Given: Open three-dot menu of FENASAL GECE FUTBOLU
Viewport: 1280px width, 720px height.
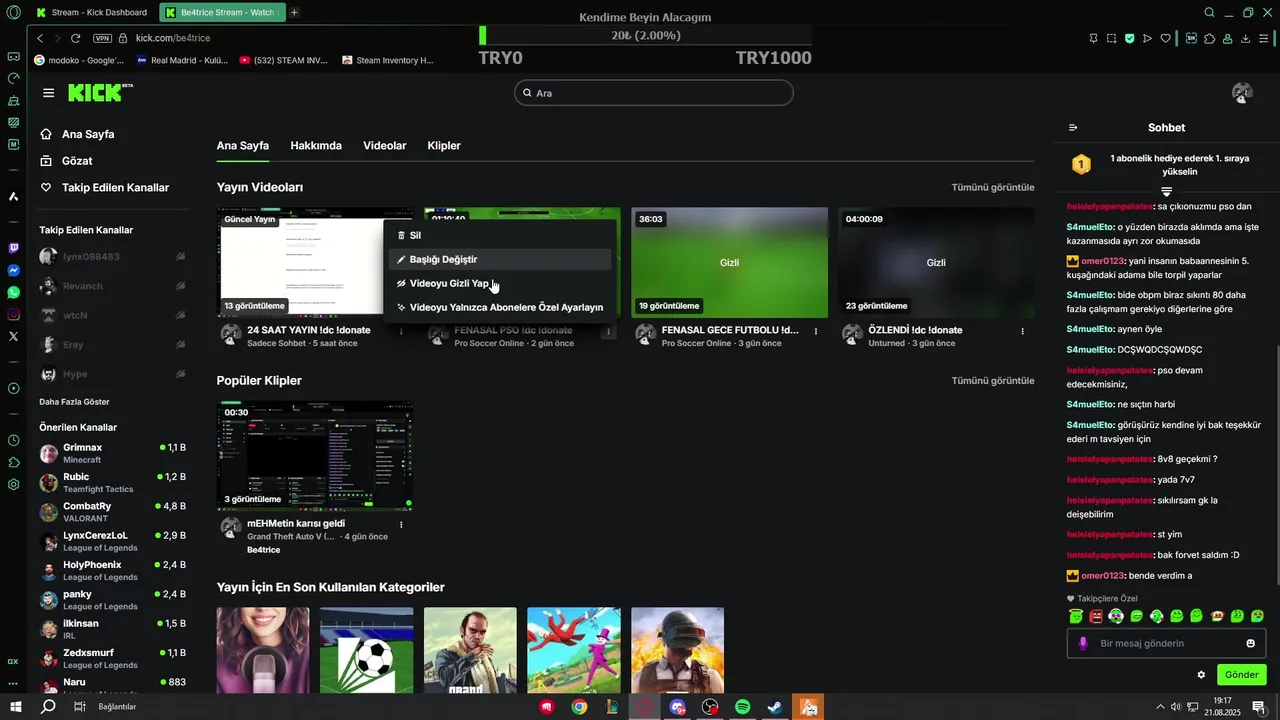Looking at the screenshot, I should tap(816, 331).
